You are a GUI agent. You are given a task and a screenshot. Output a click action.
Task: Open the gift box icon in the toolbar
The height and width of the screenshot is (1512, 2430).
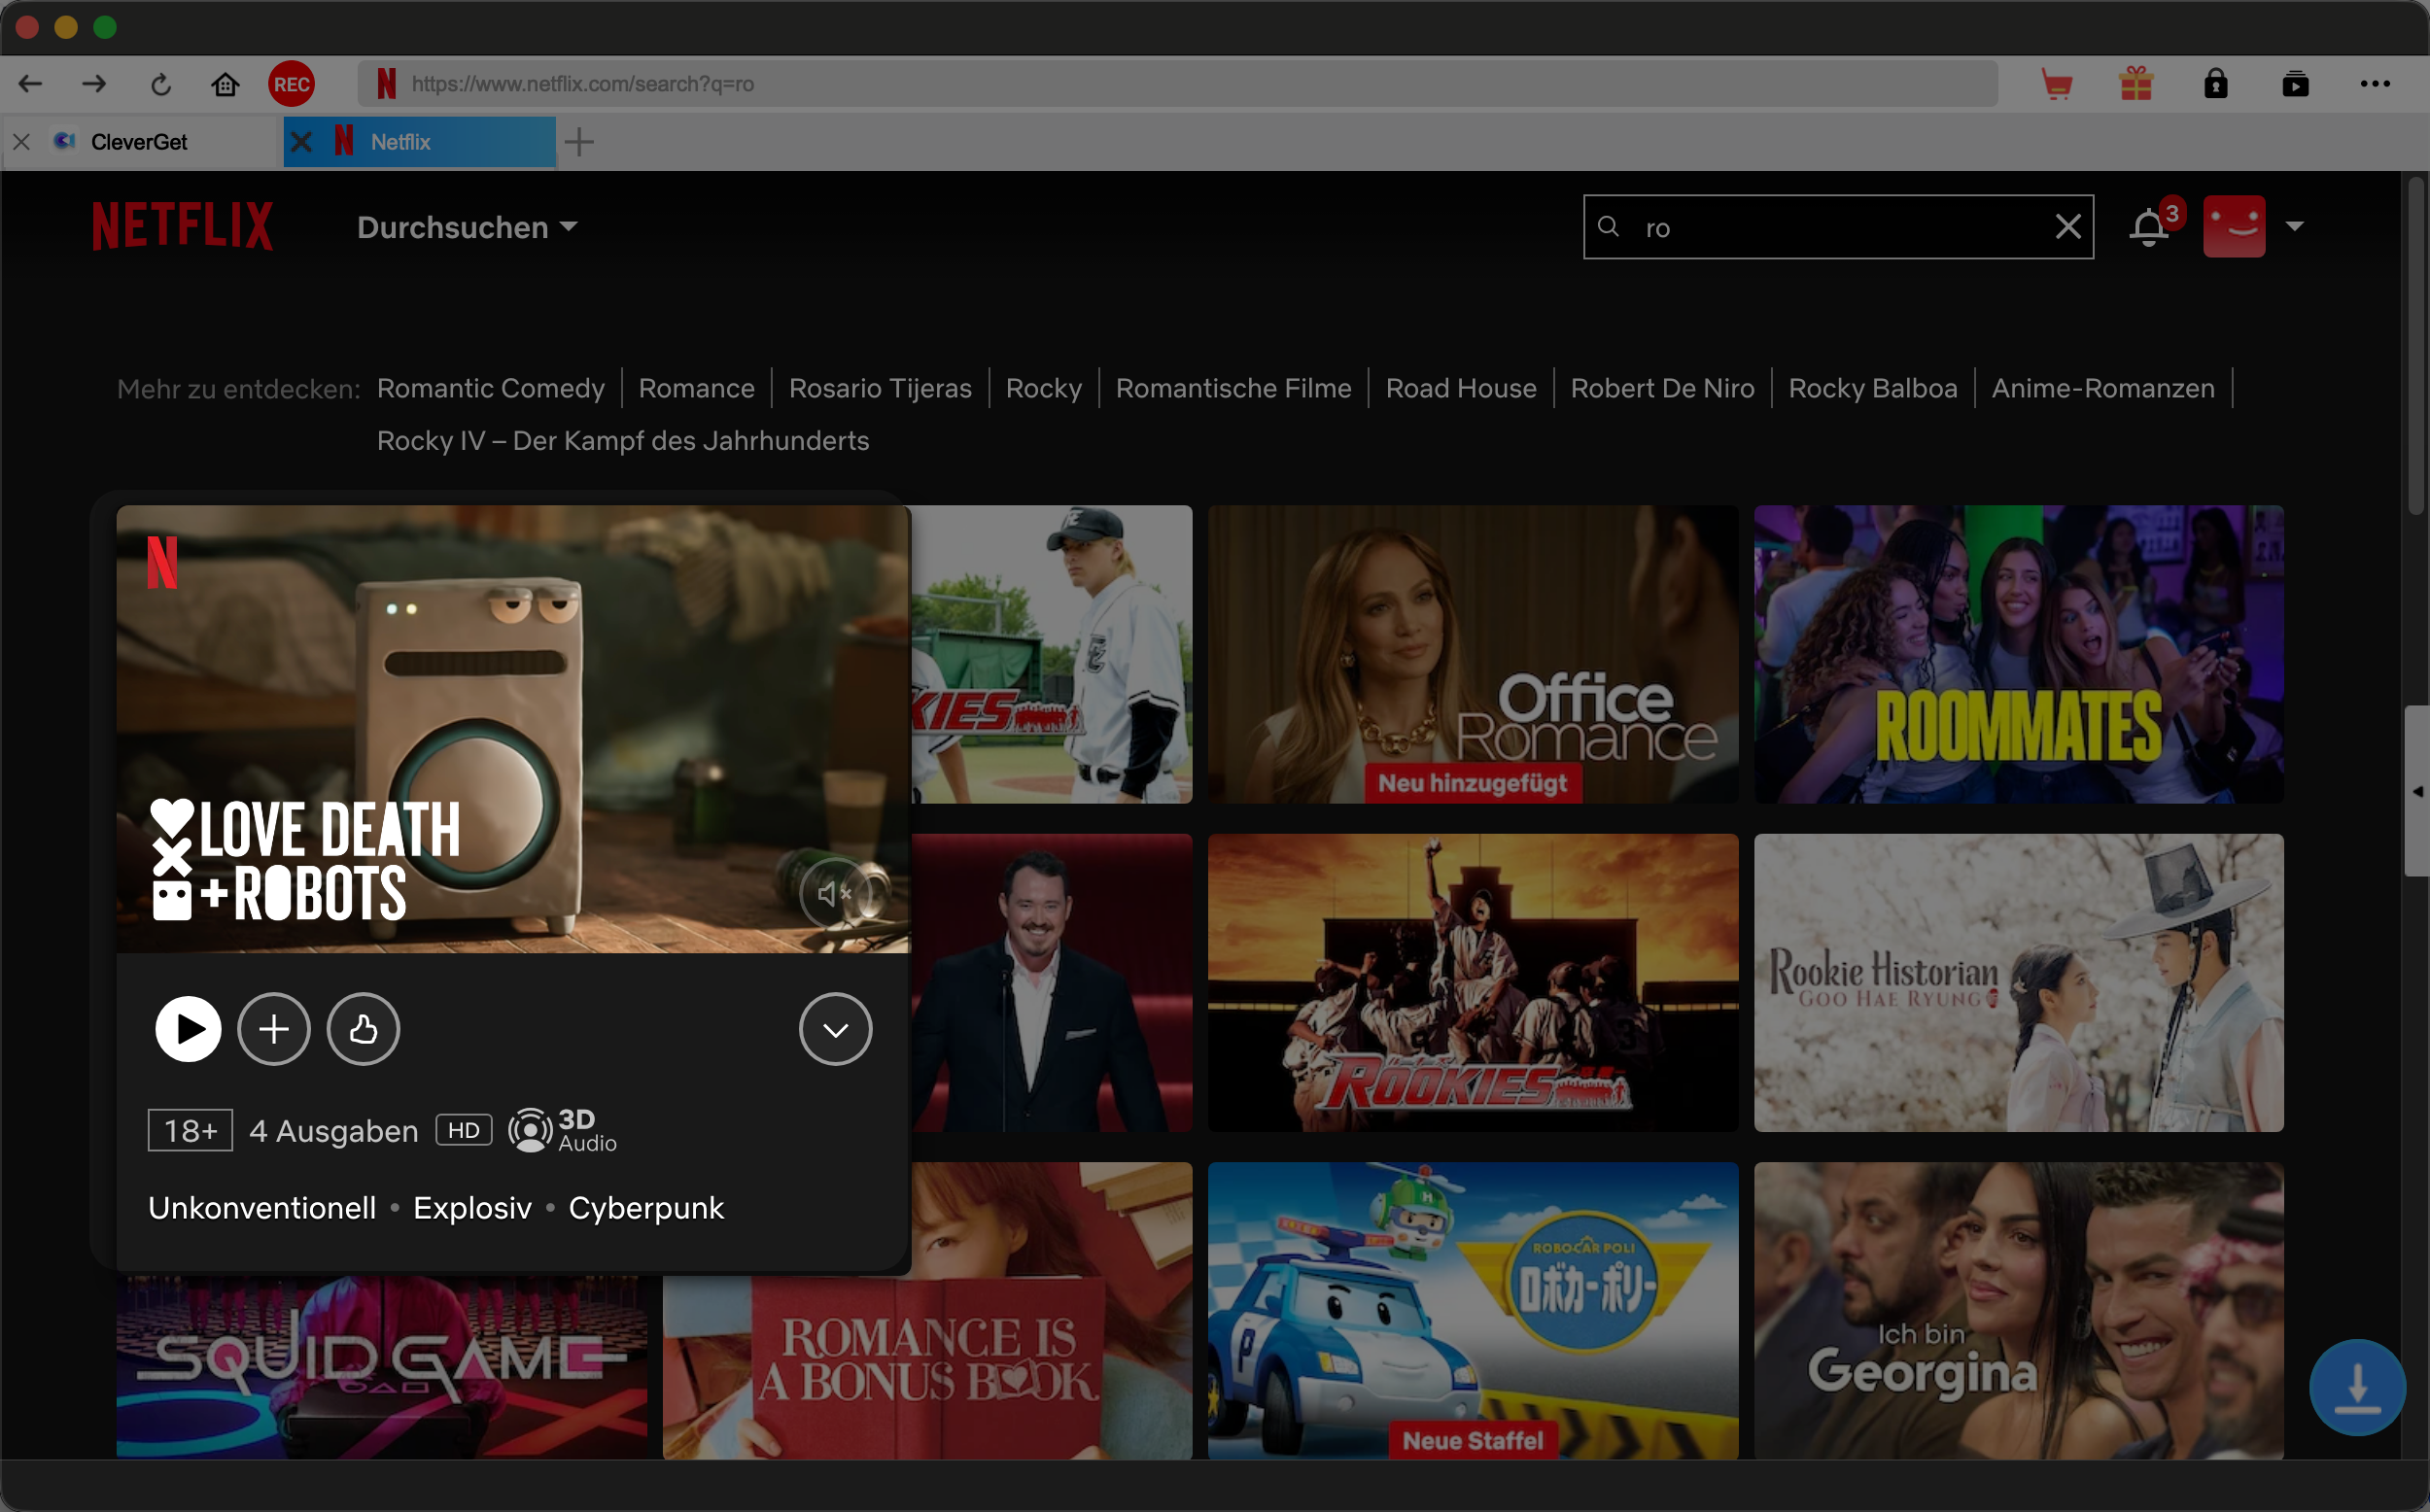click(2136, 84)
